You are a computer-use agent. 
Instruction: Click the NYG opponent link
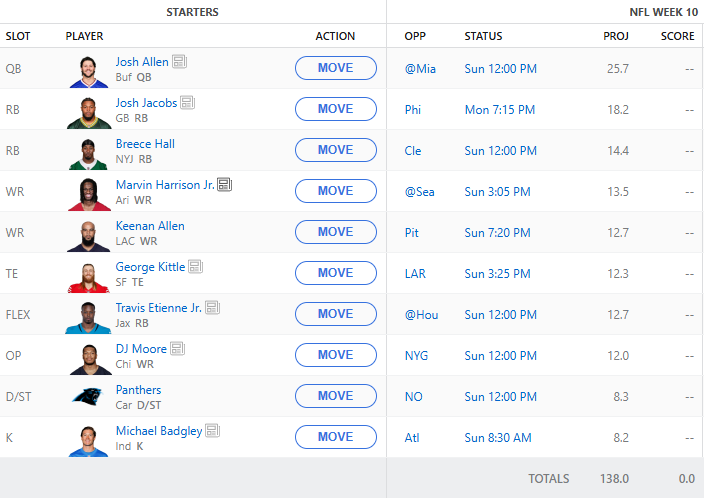click(x=416, y=356)
